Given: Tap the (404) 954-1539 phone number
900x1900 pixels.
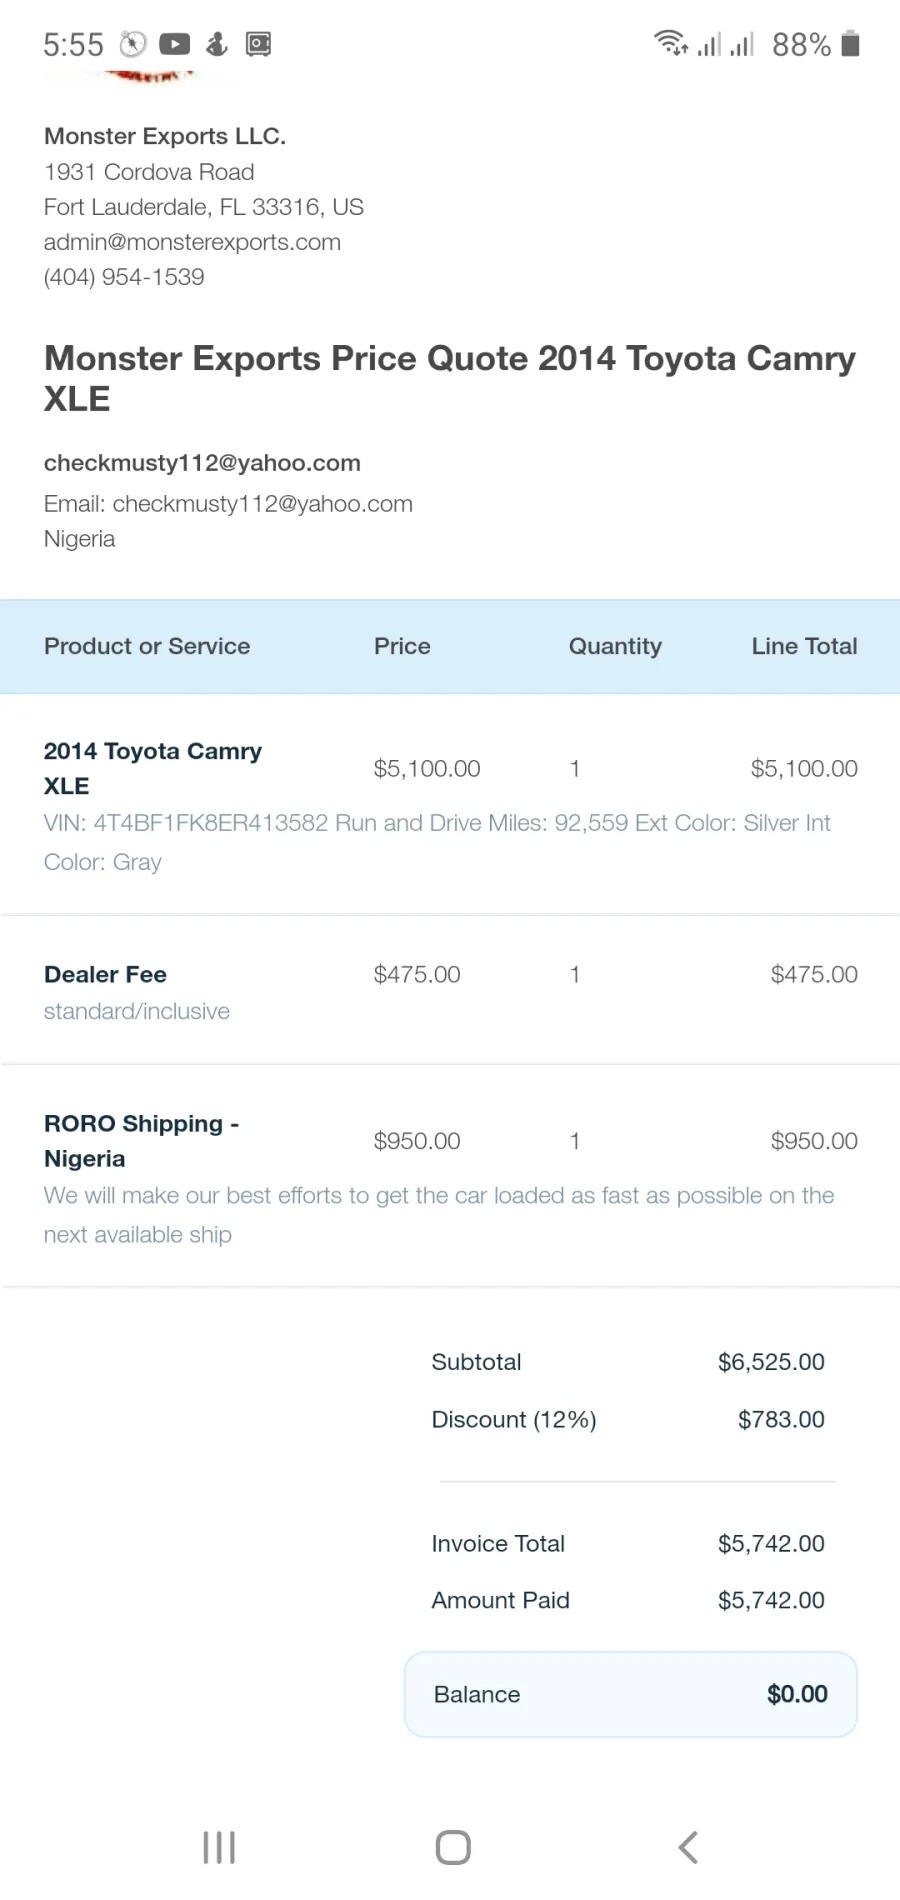Looking at the screenshot, I should pos(124,277).
